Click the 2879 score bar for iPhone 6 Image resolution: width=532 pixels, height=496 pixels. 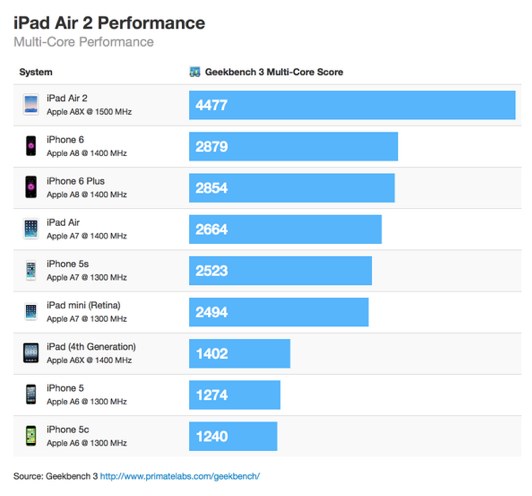click(x=293, y=146)
